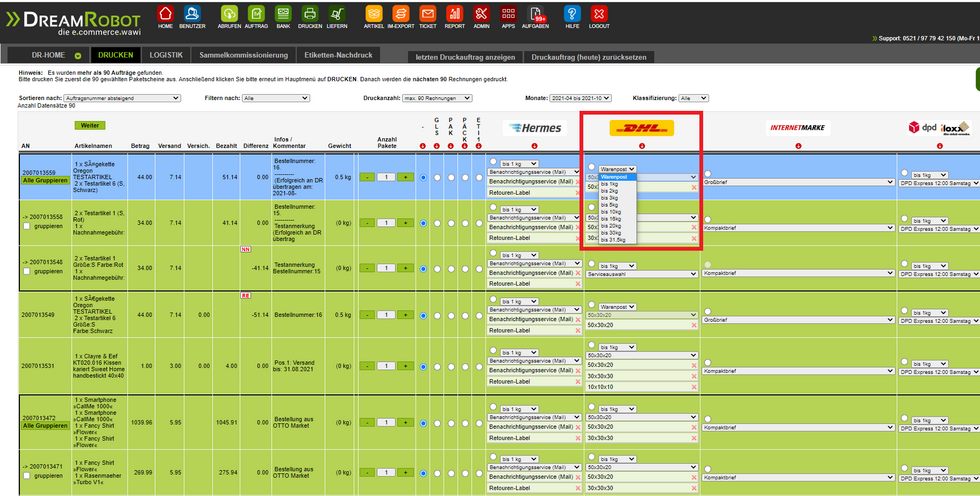This screenshot has width=980, height=496.
Task: Switch to the LOGISTIK tab
Action: pyautogui.click(x=166, y=55)
